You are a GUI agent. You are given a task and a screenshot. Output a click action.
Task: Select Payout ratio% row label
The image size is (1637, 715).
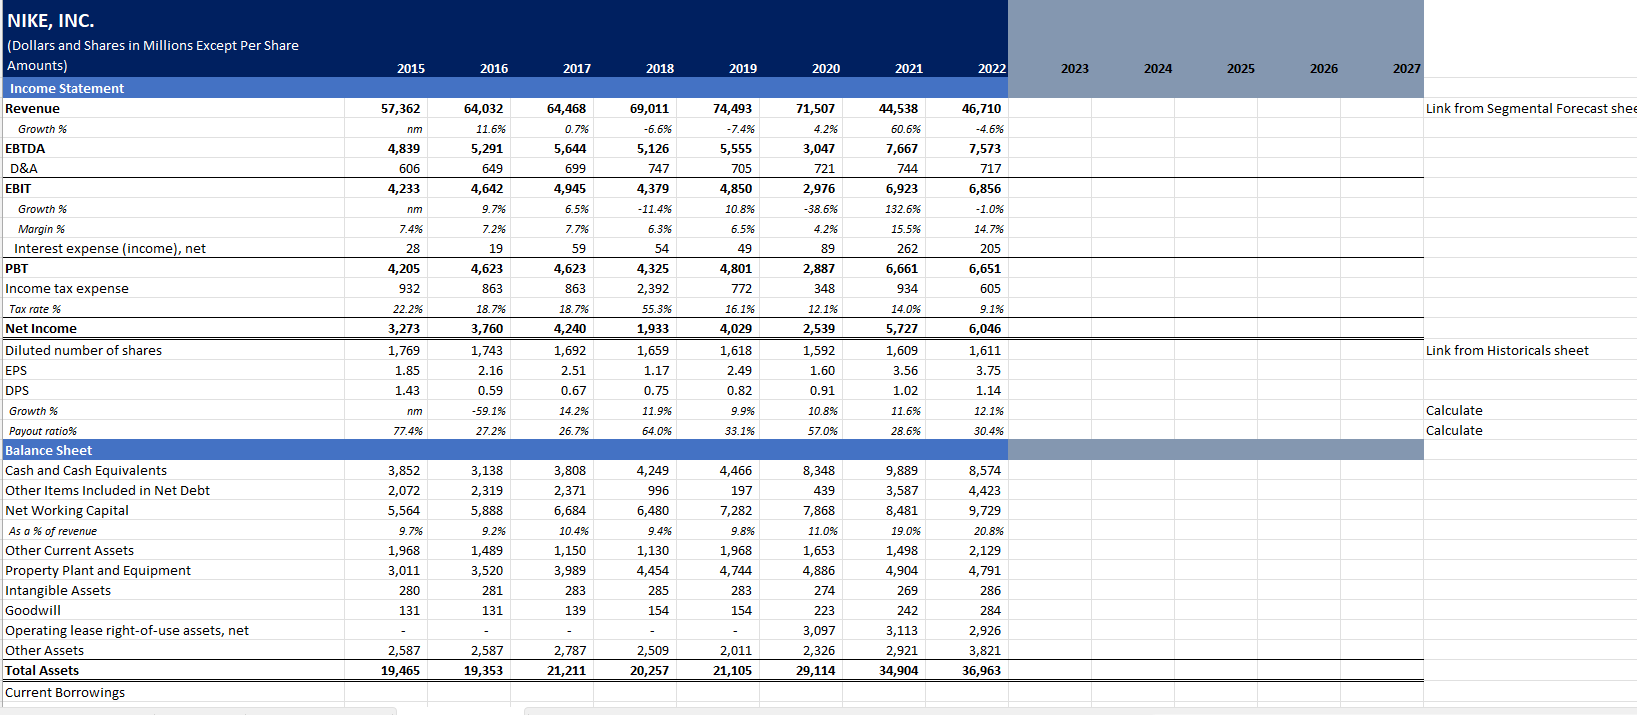pyautogui.click(x=43, y=431)
